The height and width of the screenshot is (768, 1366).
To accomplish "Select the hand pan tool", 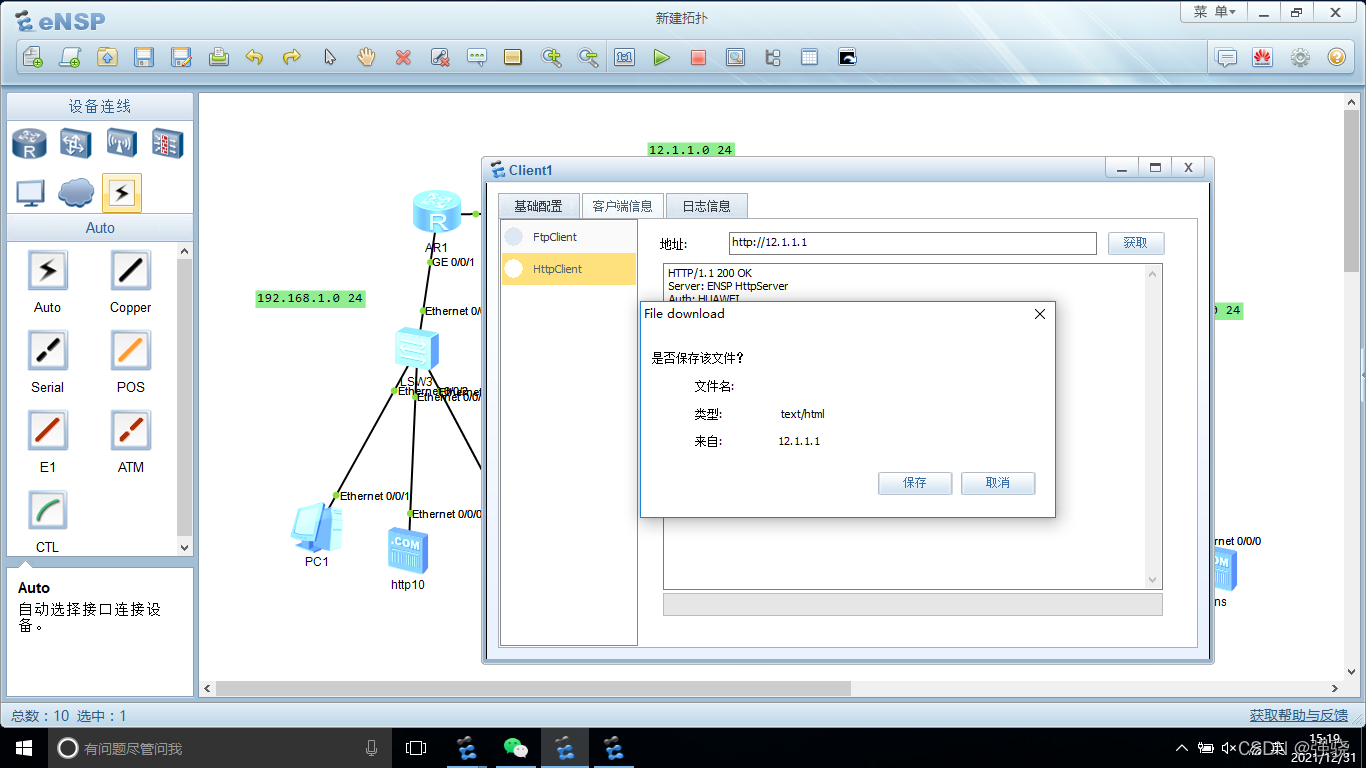I will tap(366, 57).
